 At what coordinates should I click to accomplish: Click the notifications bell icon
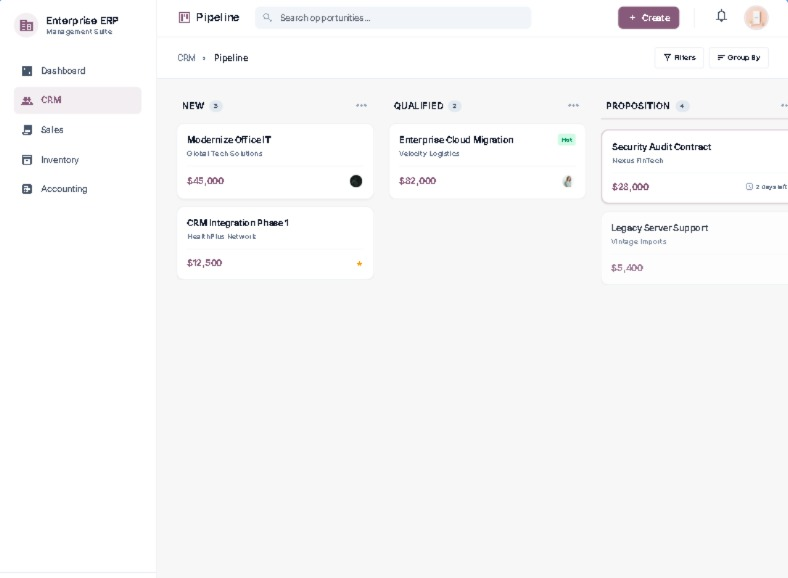[721, 17]
